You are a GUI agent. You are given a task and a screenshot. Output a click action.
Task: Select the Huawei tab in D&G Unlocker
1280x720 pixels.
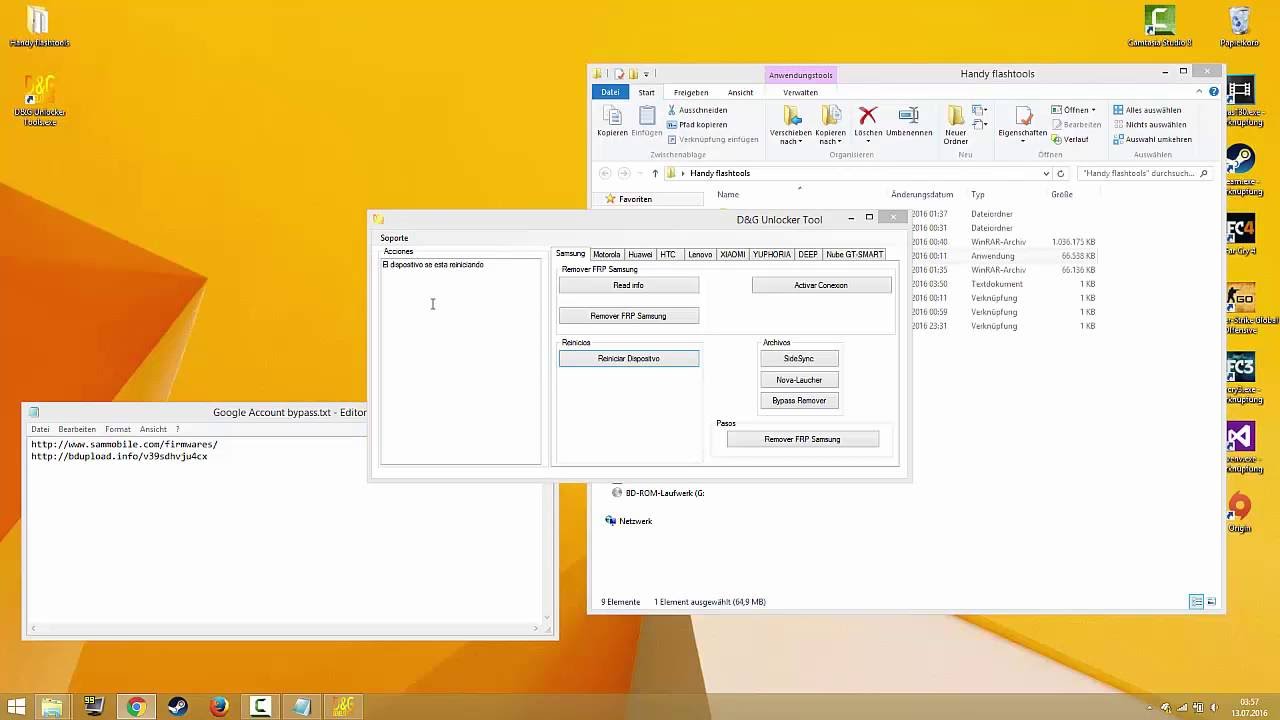click(640, 254)
